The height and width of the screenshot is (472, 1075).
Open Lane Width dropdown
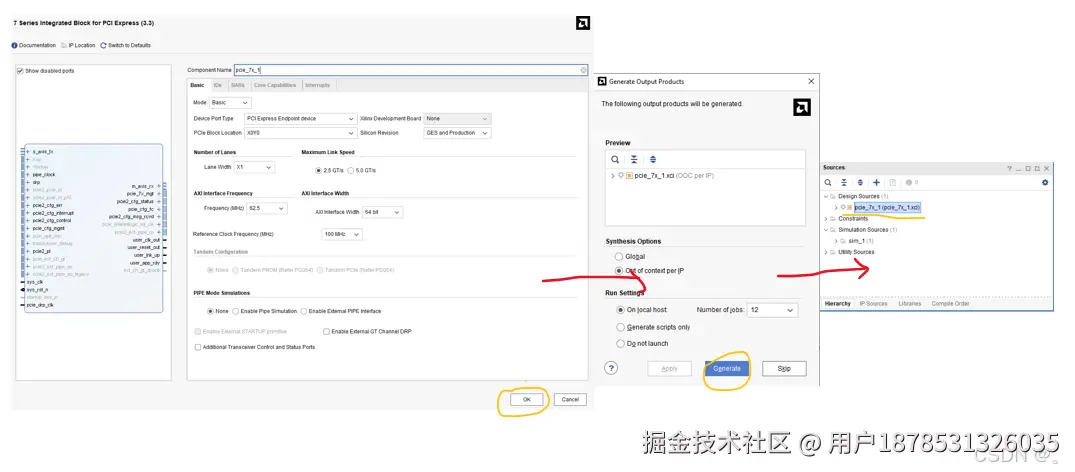(254, 167)
